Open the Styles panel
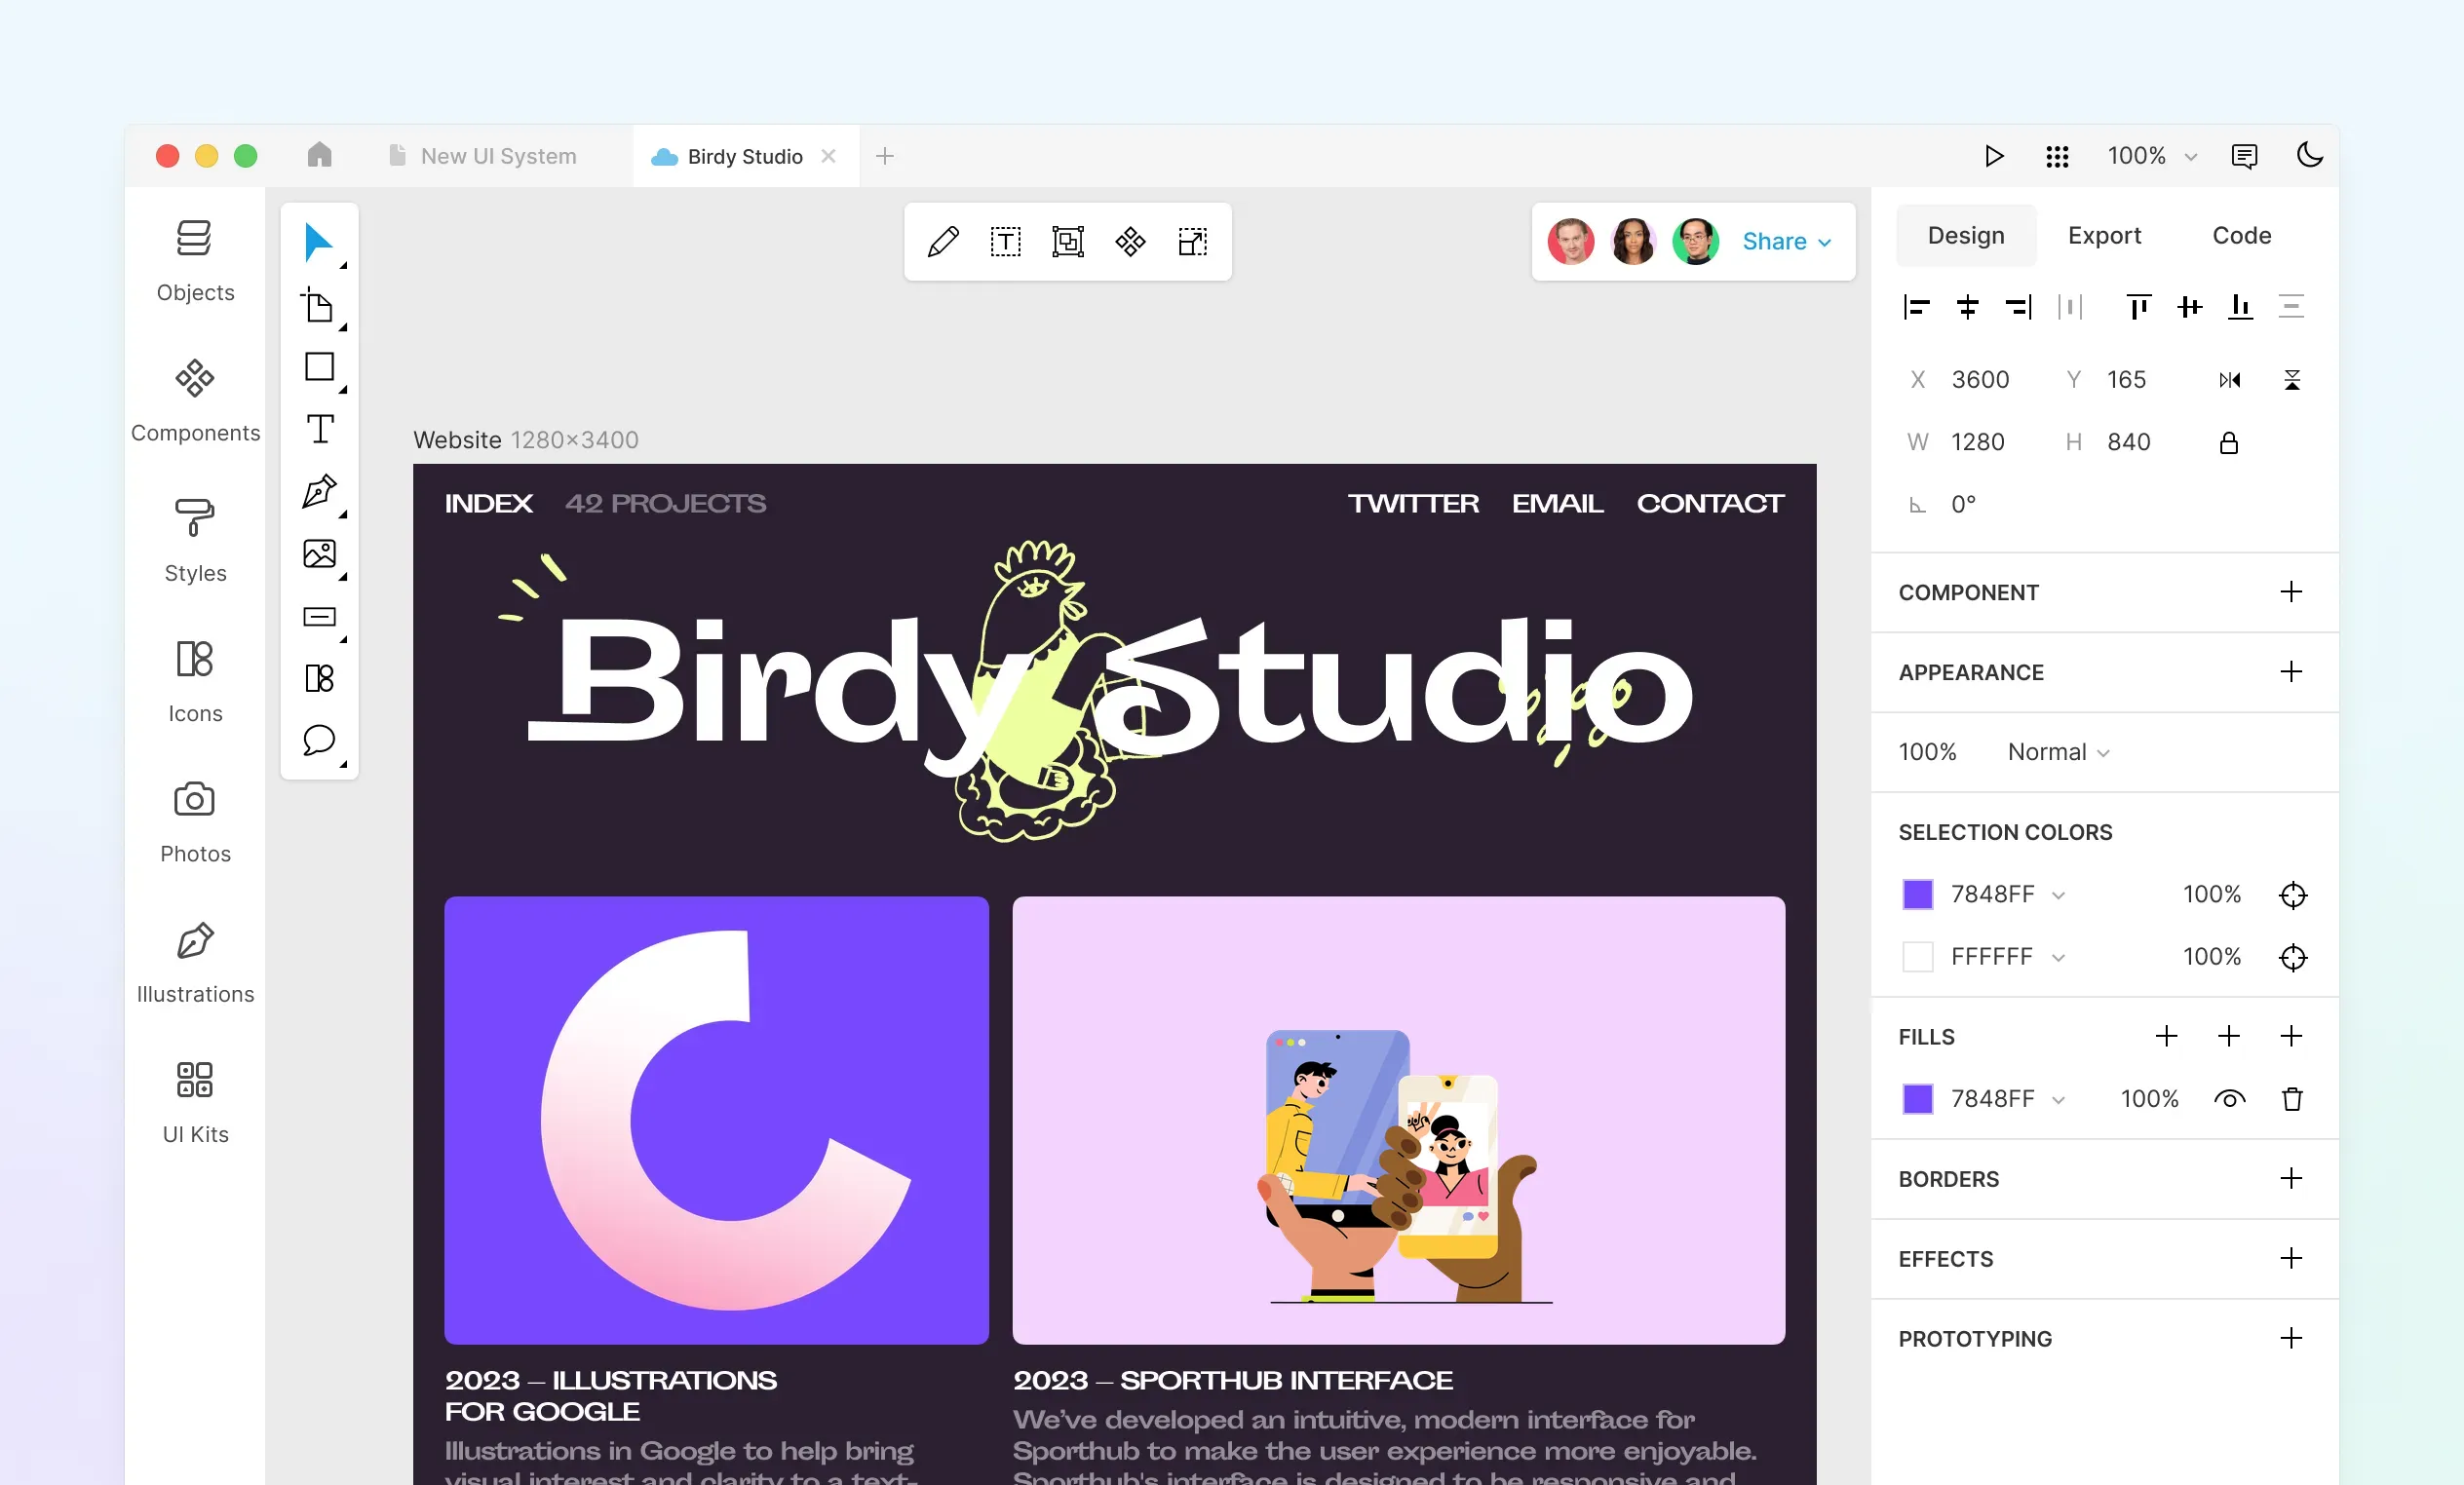This screenshot has height=1485, width=2464. (x=195, y=541)
